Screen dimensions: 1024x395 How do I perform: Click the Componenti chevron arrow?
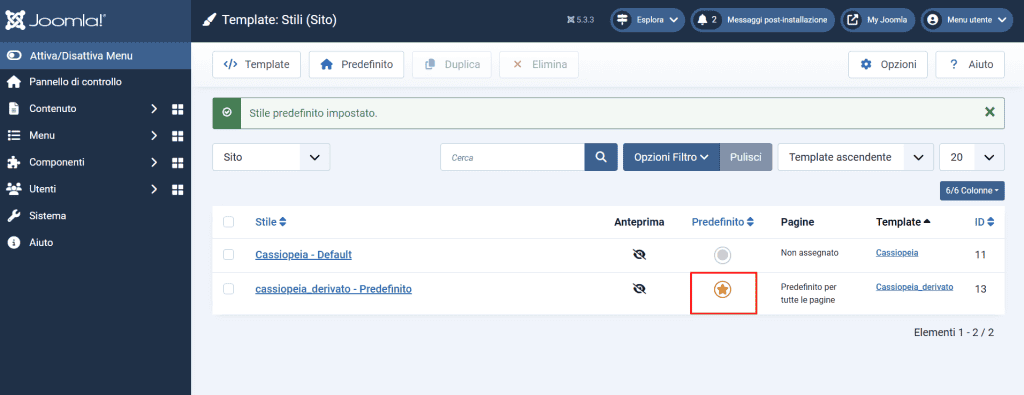[154, 162]
